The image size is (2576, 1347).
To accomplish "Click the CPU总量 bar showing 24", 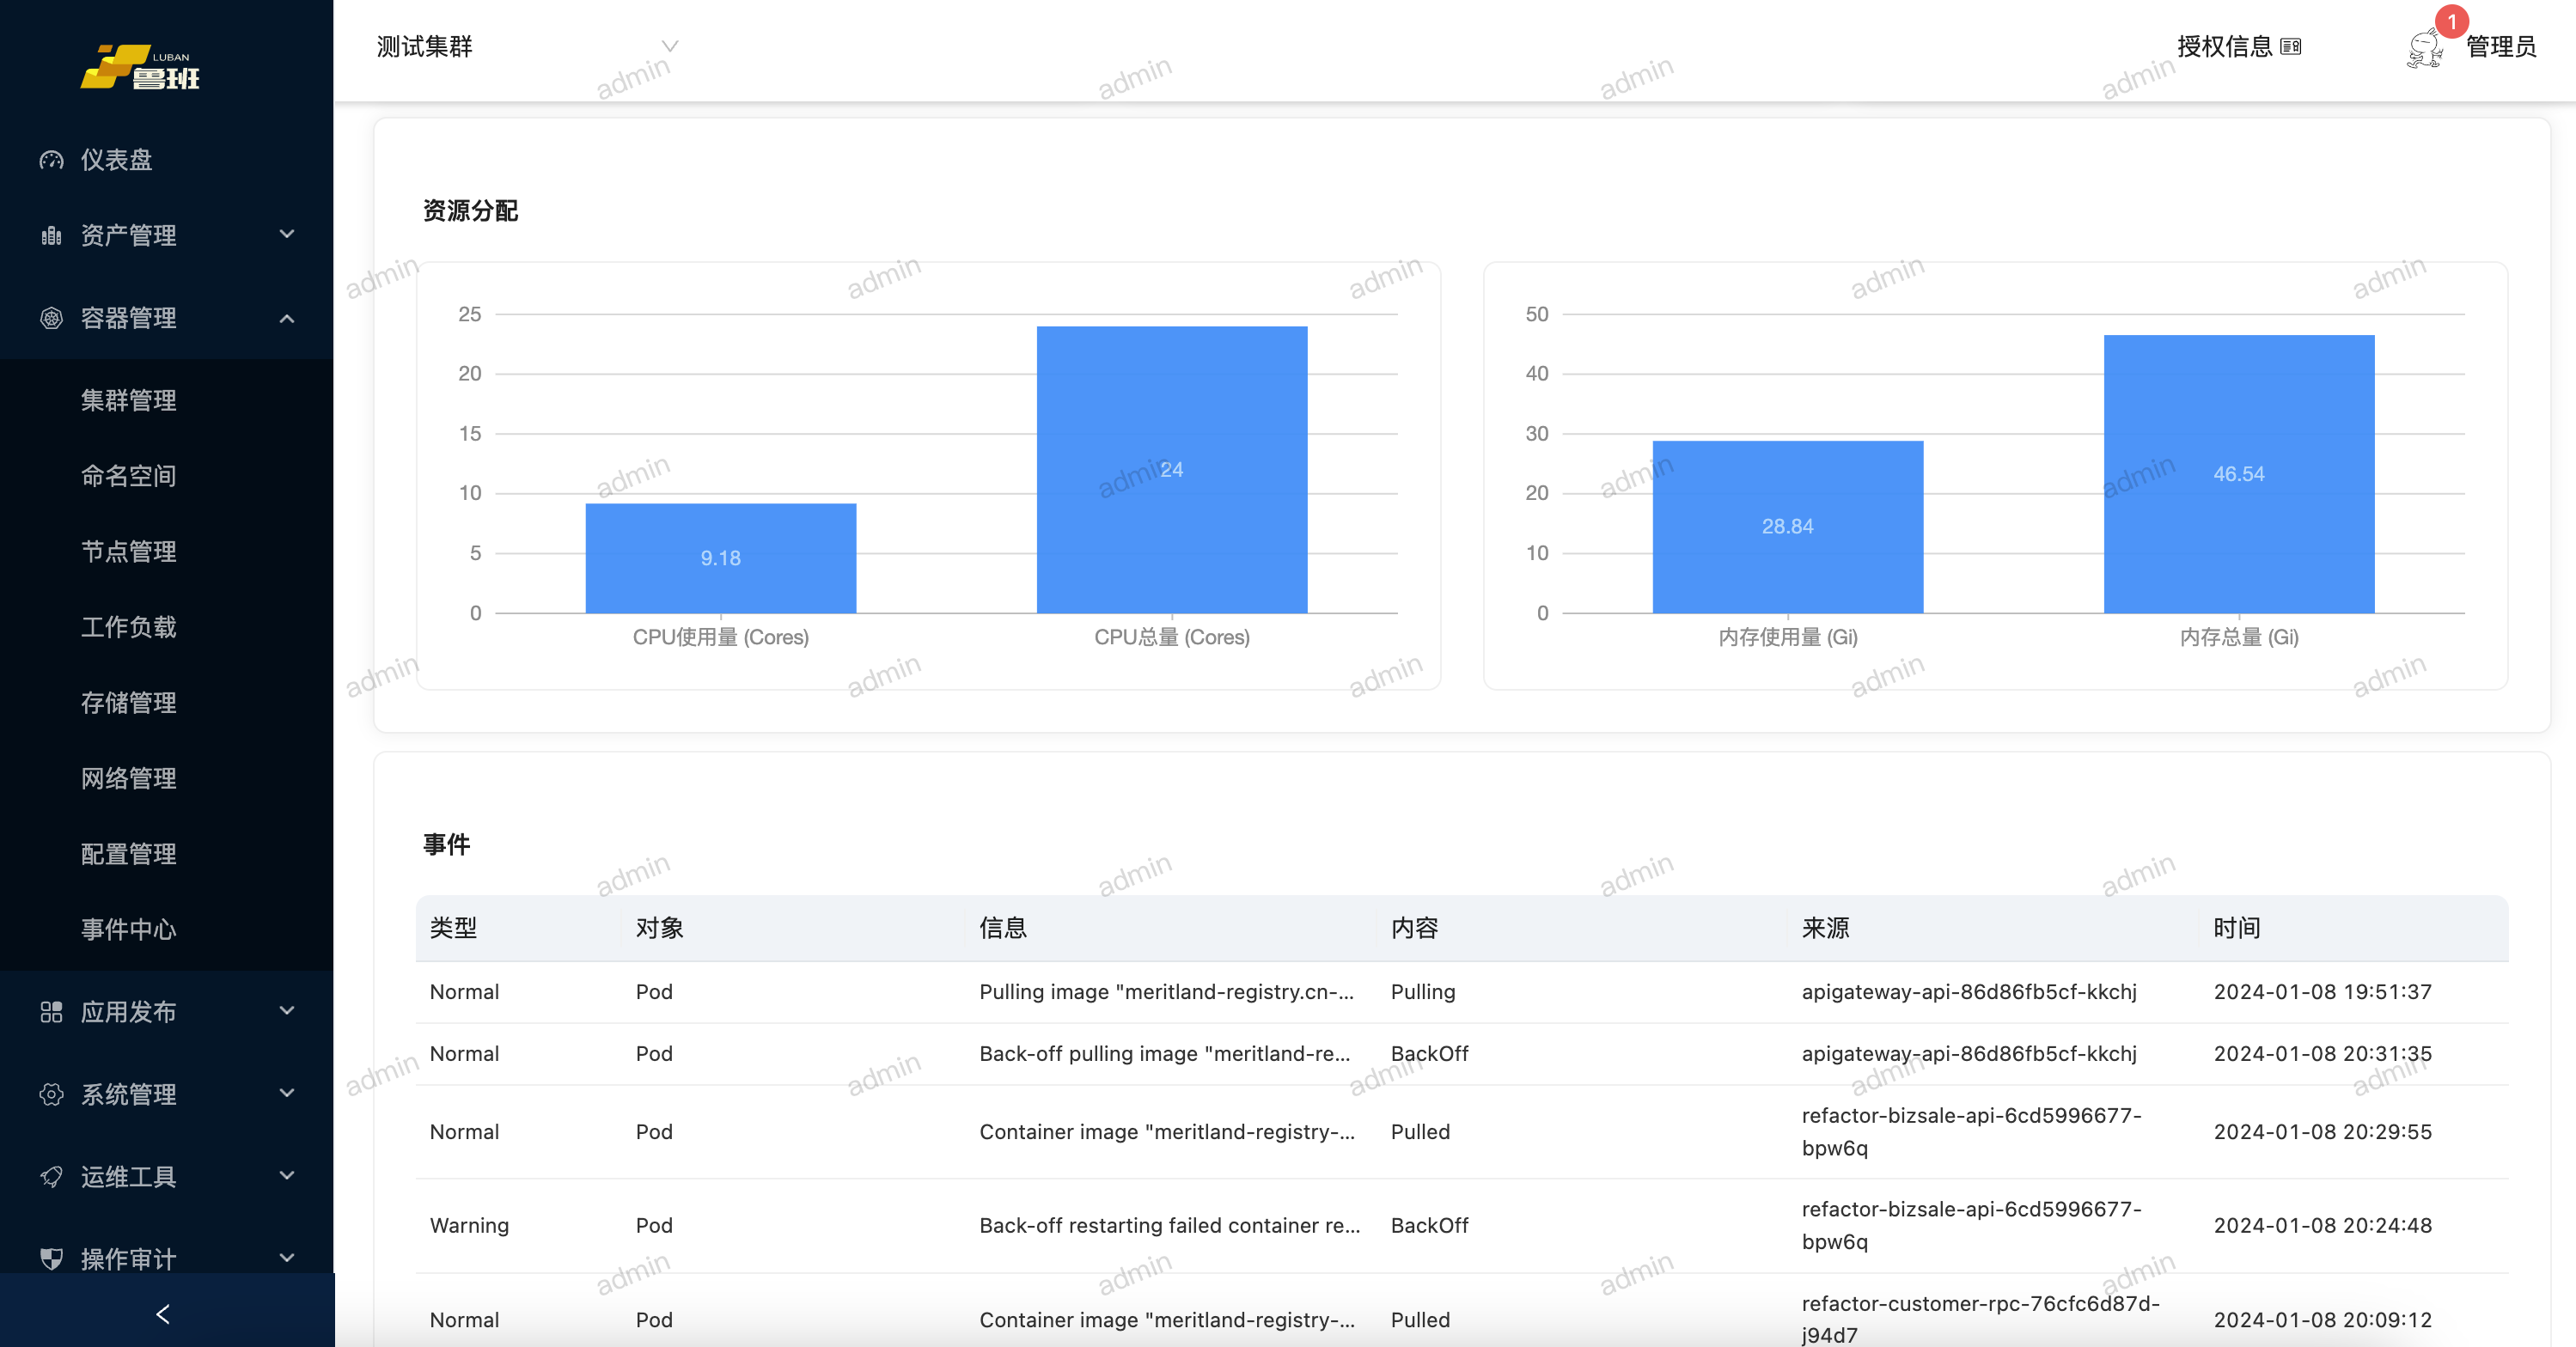I will tap(1171, 470).
